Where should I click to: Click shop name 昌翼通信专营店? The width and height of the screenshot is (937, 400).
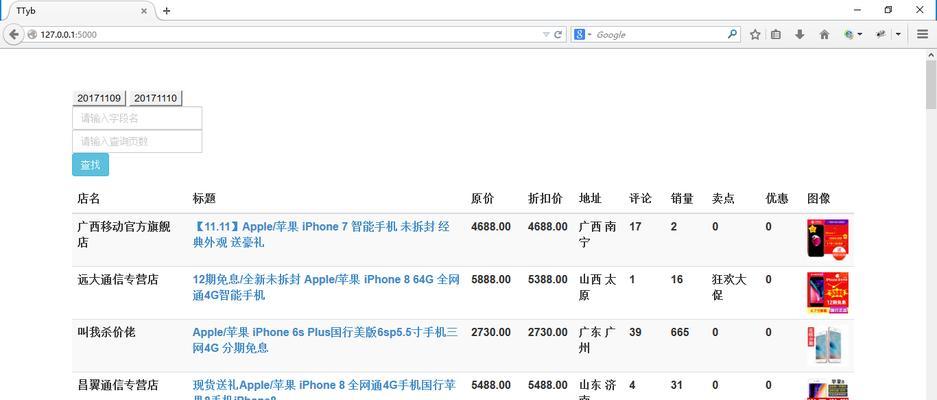point(118,384)
